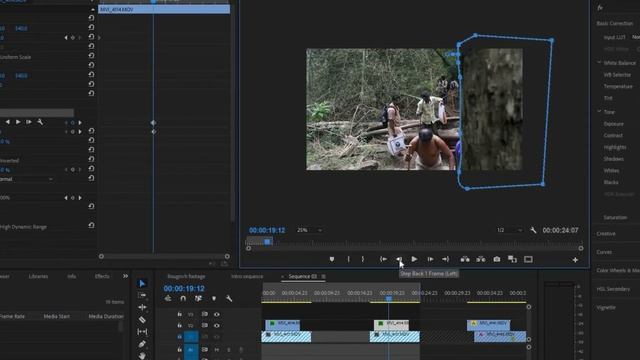Select the Slip tool
640x360 pixels.
tap(142, 331)
